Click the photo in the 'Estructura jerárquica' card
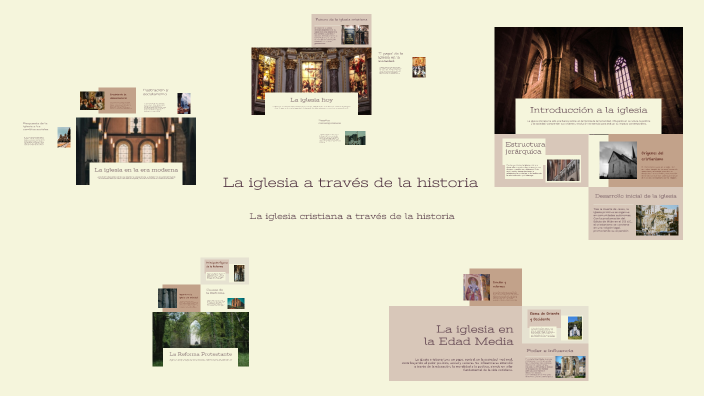 [x=563, y=170]
